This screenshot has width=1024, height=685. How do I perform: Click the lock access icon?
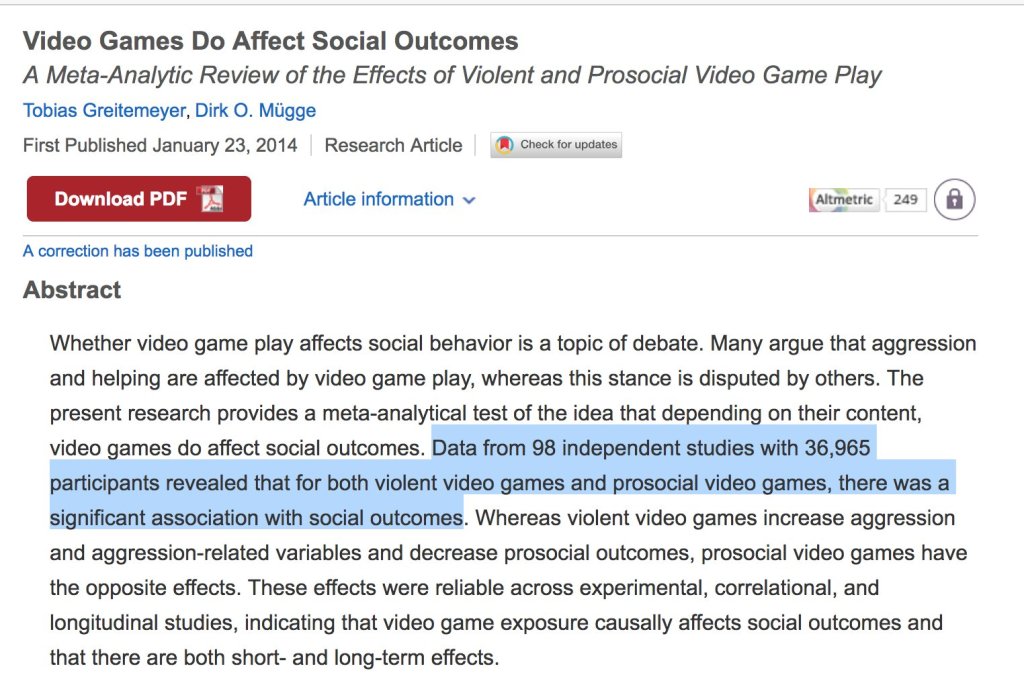pyautogui.click(x=954, y=200)
